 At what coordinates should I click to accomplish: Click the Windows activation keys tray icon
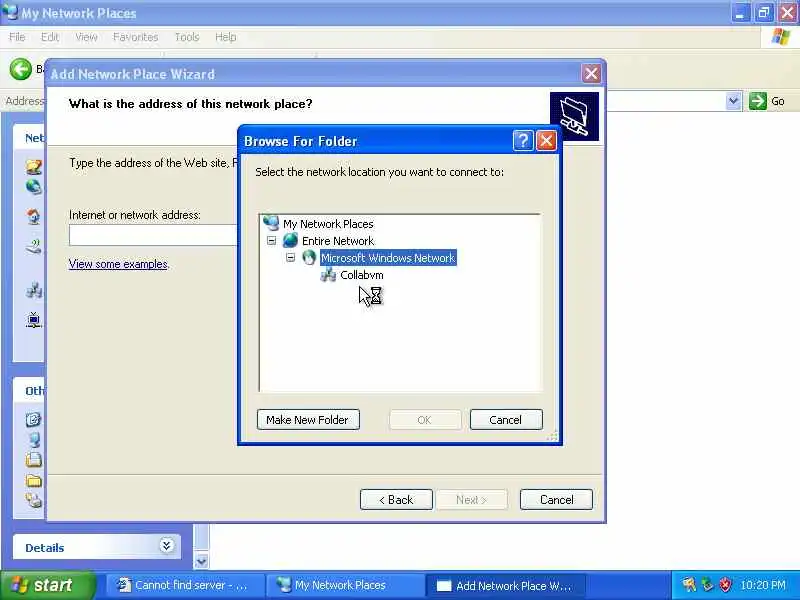click(689, 585)
